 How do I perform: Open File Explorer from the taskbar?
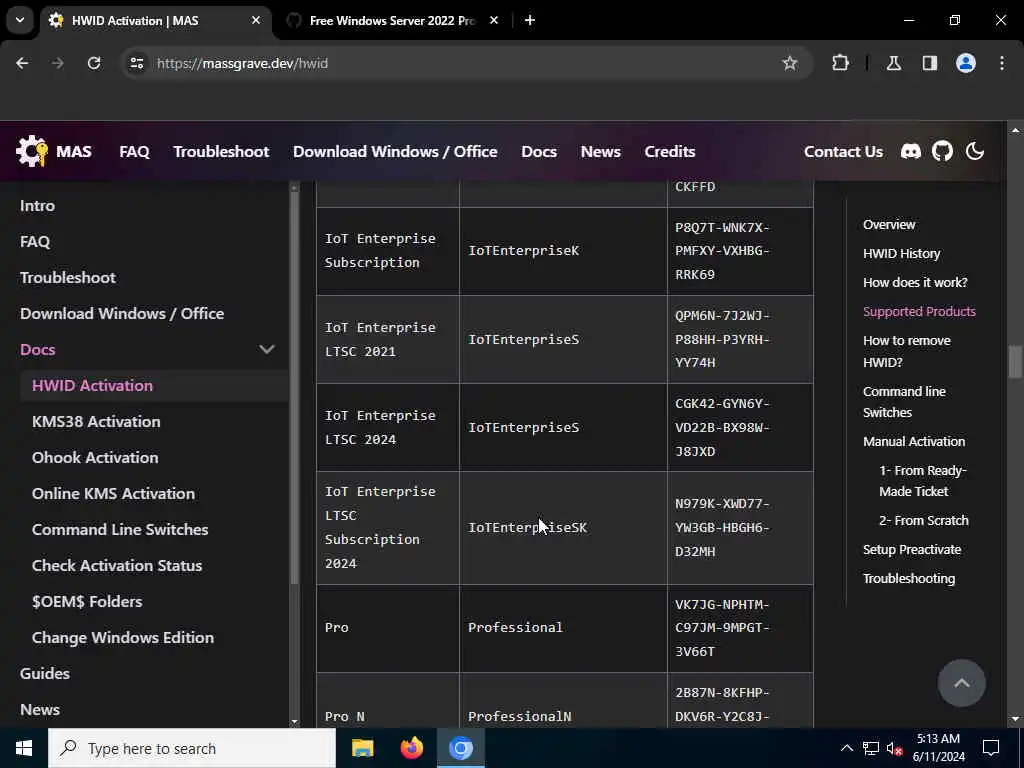(362, 748)
